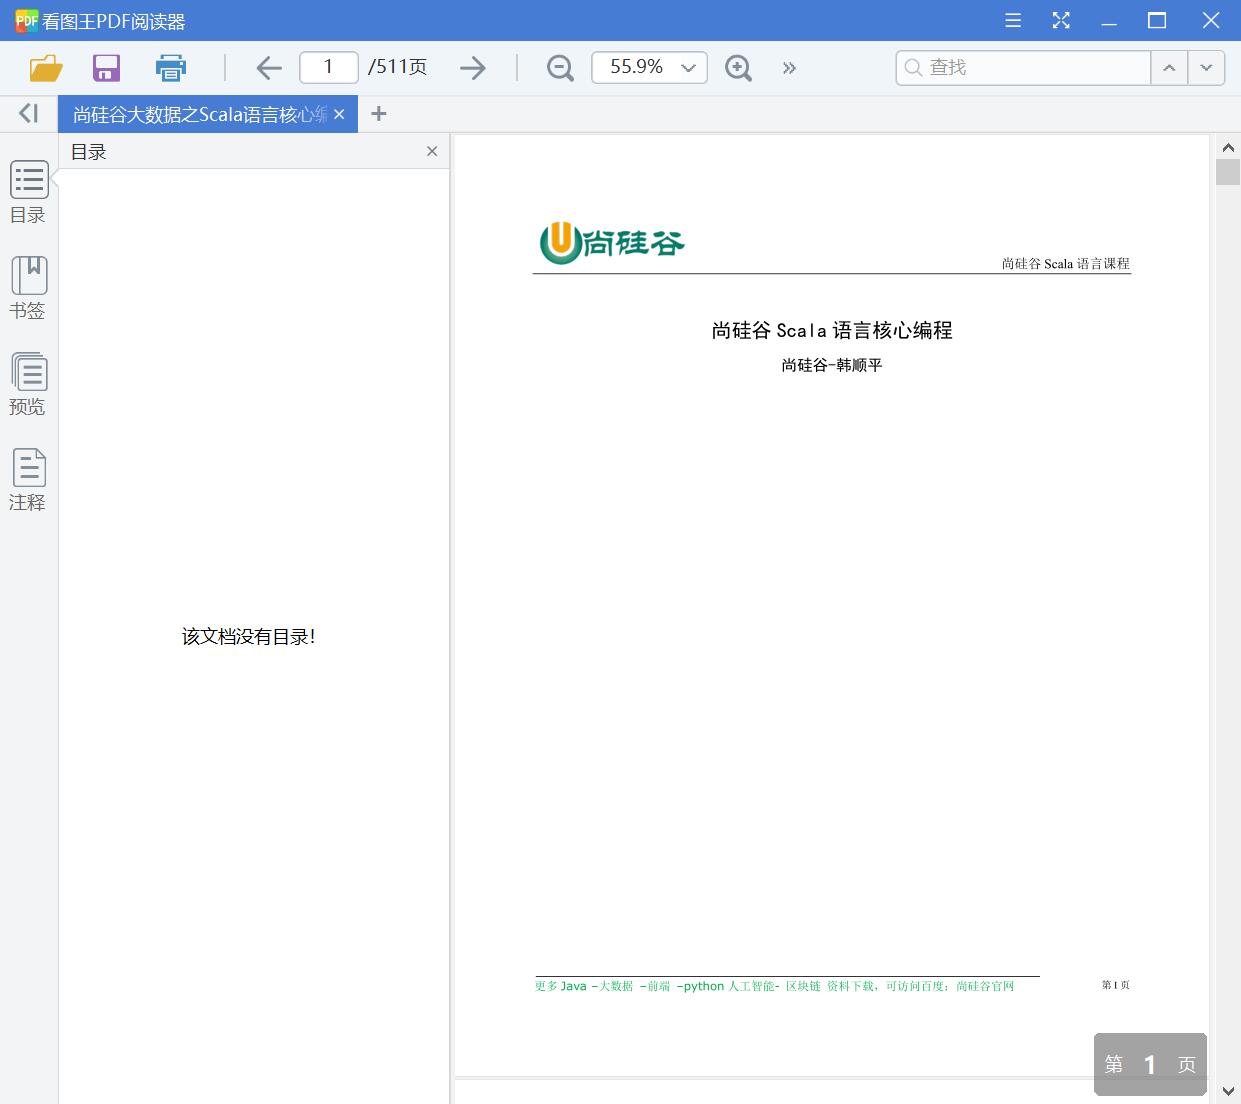Viewport: 1241px width, 1104px height.
Task: Open the 55.9% zoom level dropdown
Action: coord(648,67)
